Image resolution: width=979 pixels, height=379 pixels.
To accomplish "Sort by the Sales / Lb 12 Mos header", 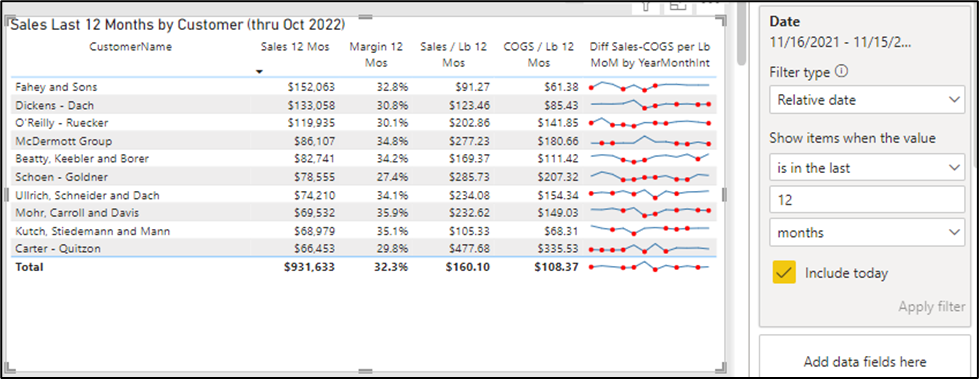I will tap(454, 55).
